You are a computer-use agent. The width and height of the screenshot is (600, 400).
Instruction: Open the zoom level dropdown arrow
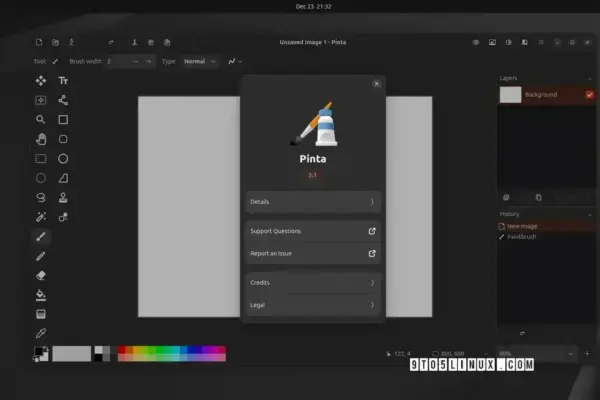pos(571,354)
